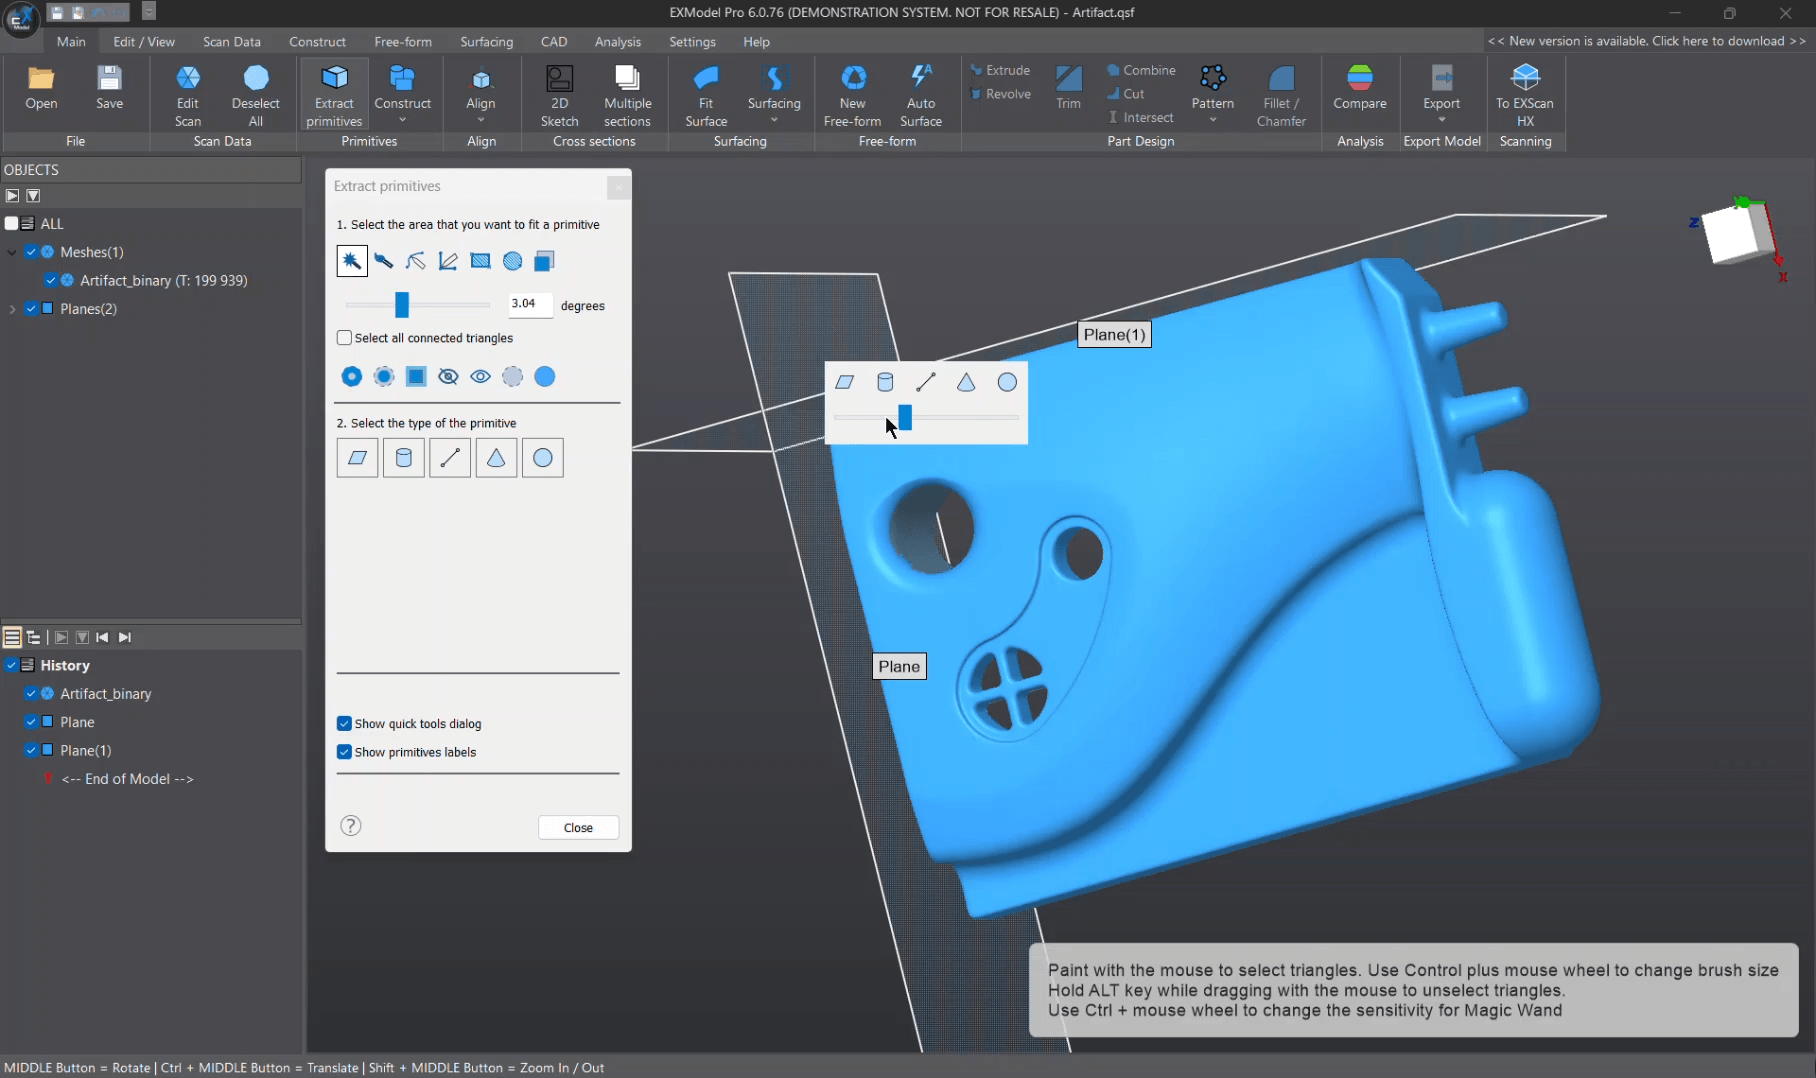The image size is (1816, 1078).
Task: Open the Settings menu
Action: (692, 41)
